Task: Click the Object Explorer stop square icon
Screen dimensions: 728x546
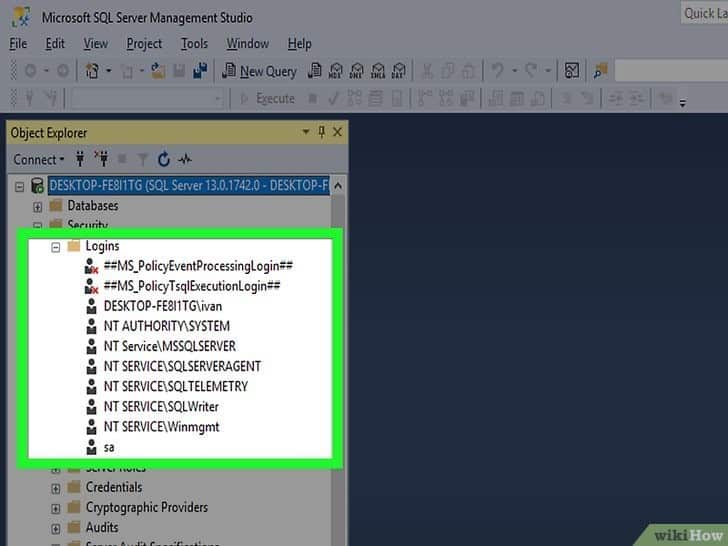Action: click(x=122, y=160)
